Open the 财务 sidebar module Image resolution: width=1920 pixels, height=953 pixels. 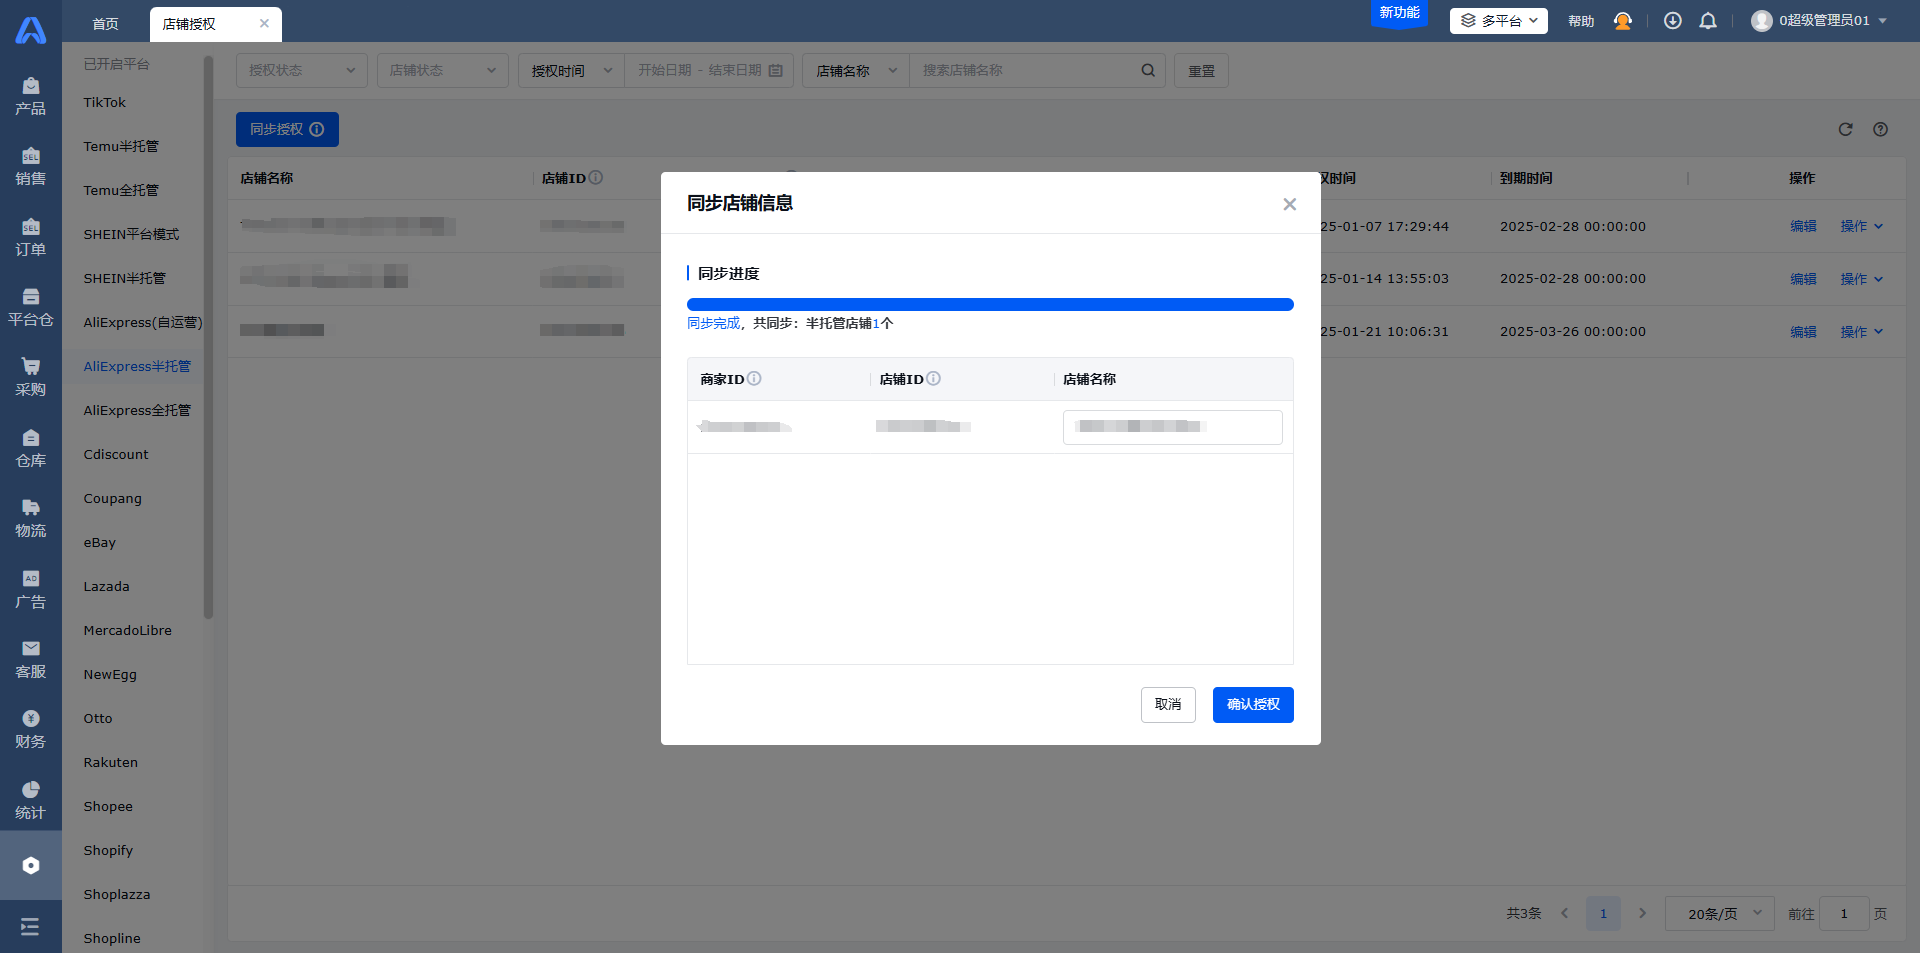click(x=30, y=730)
